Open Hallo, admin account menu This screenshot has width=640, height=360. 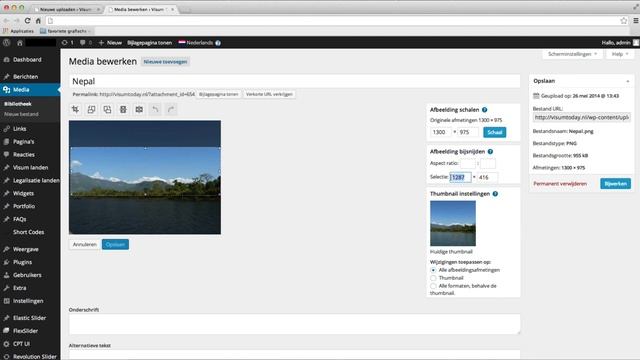[x=620, y=42]
